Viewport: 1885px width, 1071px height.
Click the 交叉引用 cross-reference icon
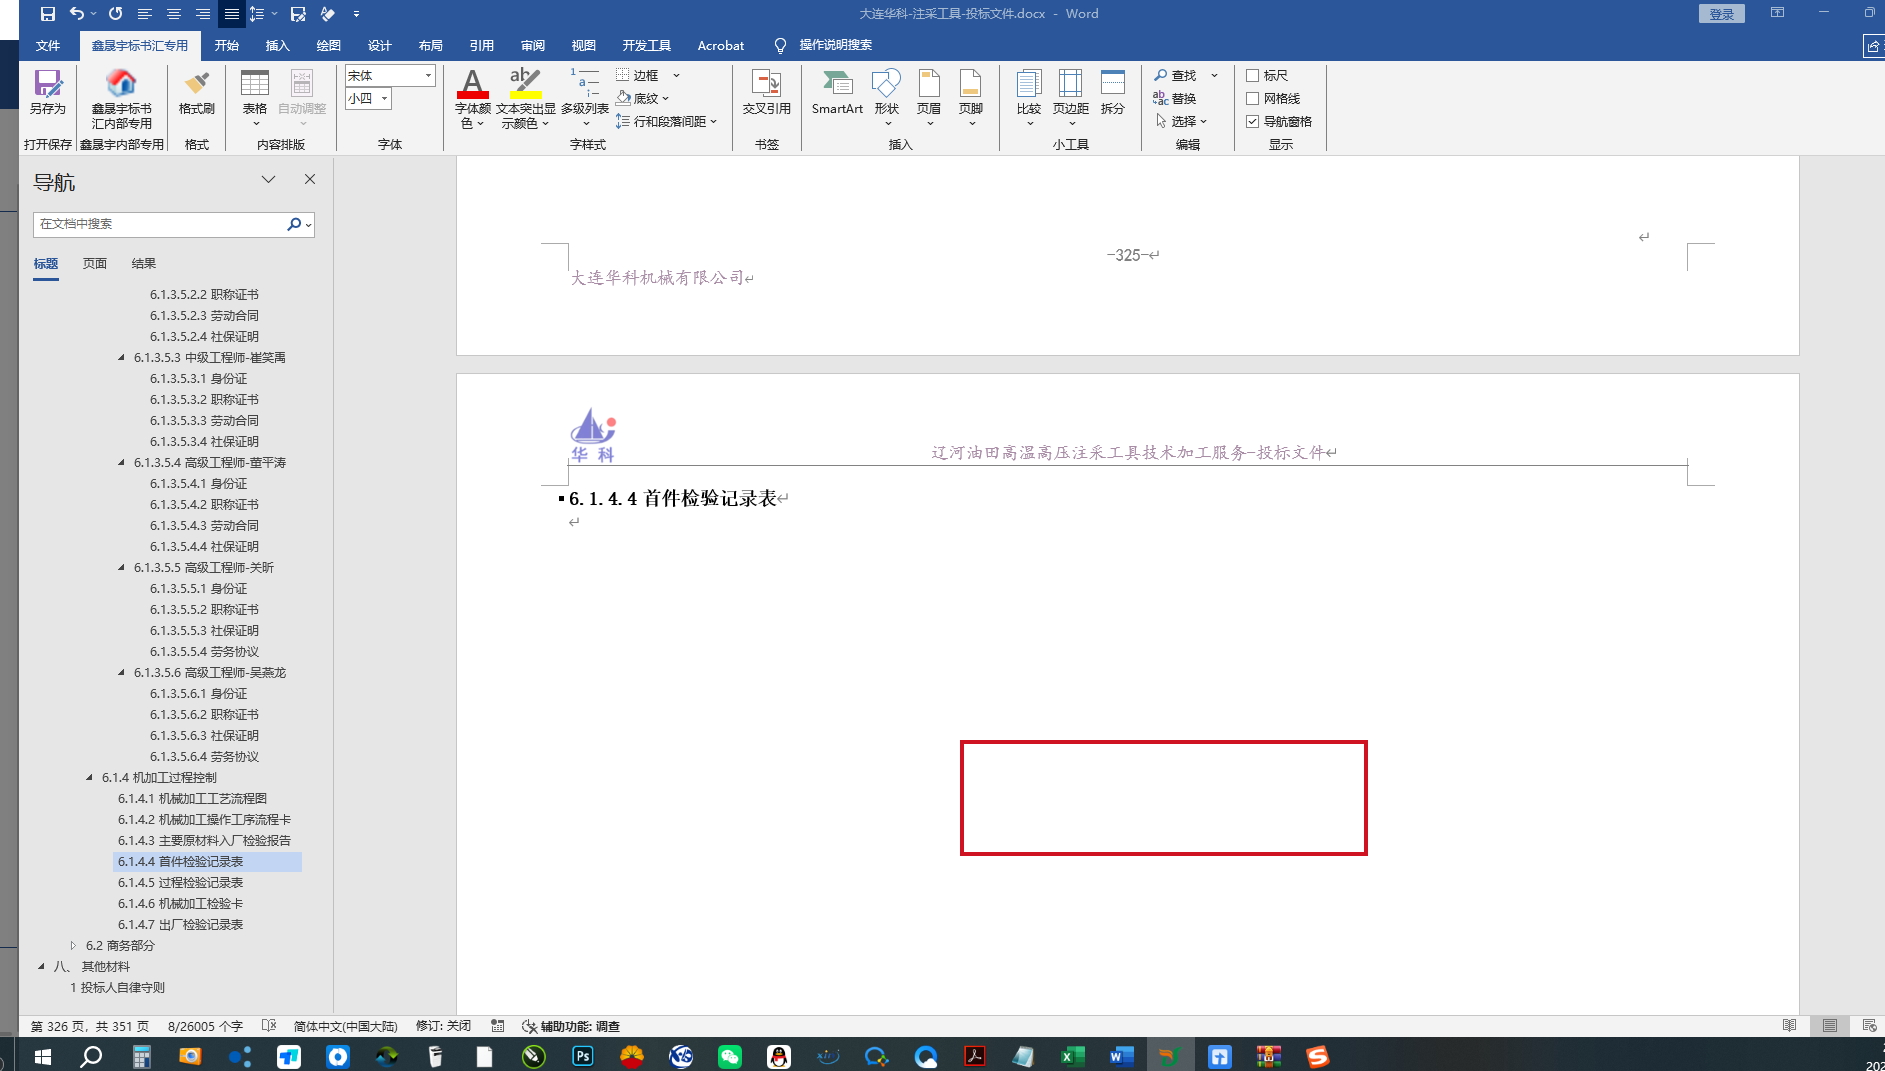coord(766,93)
